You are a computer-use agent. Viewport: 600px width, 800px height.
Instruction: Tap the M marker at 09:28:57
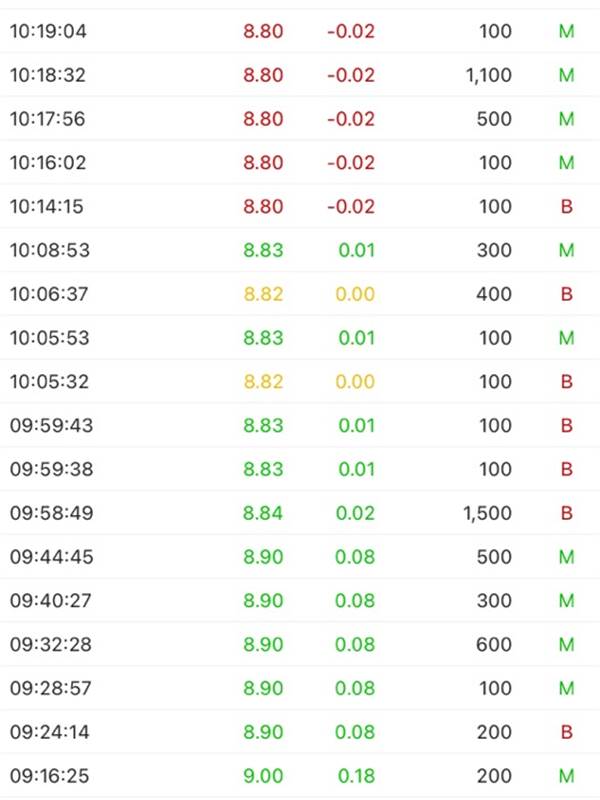click(566, 688)
